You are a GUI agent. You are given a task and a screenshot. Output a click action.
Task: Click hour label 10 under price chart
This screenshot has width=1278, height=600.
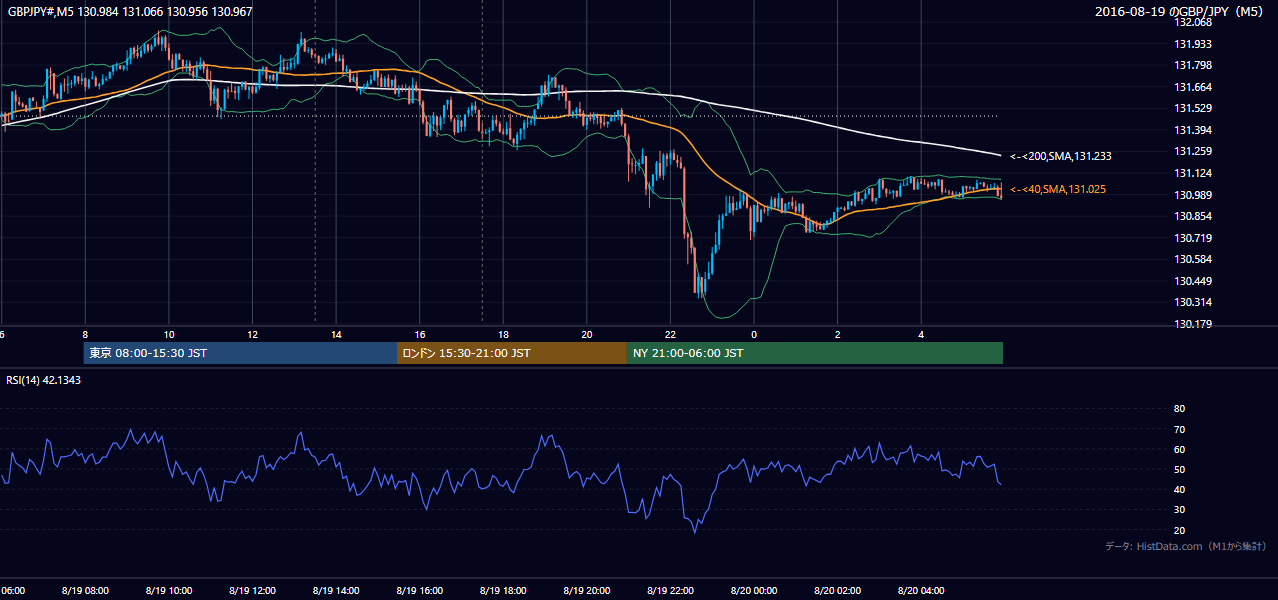click(169, 334)
